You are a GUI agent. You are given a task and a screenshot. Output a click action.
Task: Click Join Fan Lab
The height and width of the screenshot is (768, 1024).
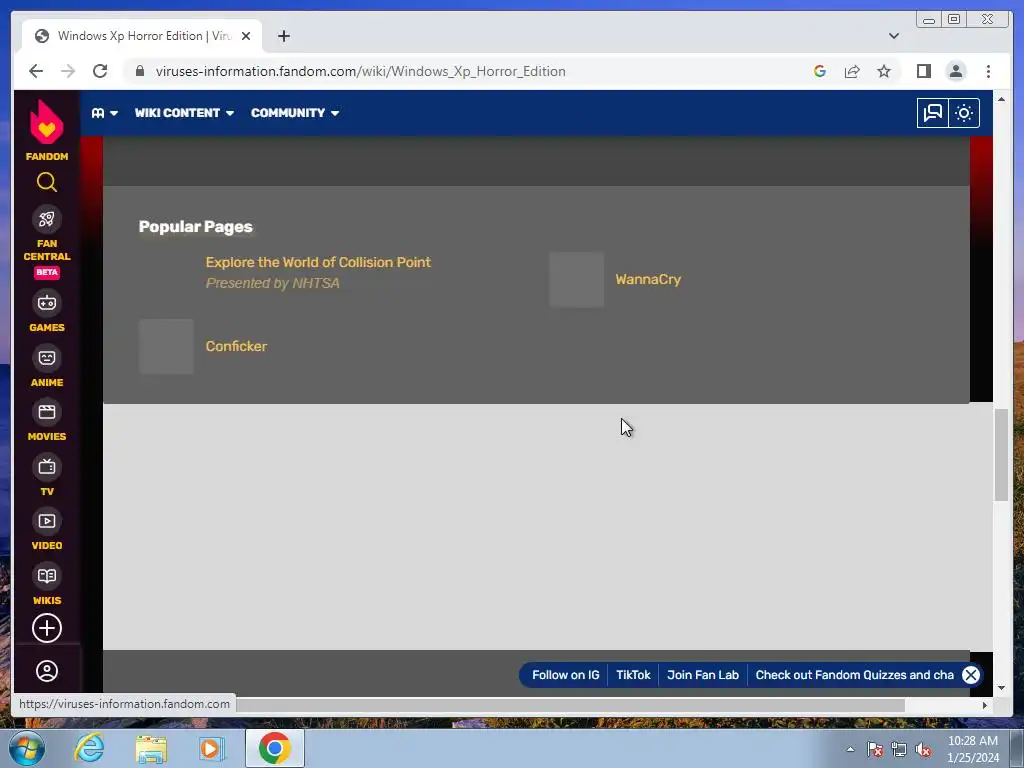703,675
